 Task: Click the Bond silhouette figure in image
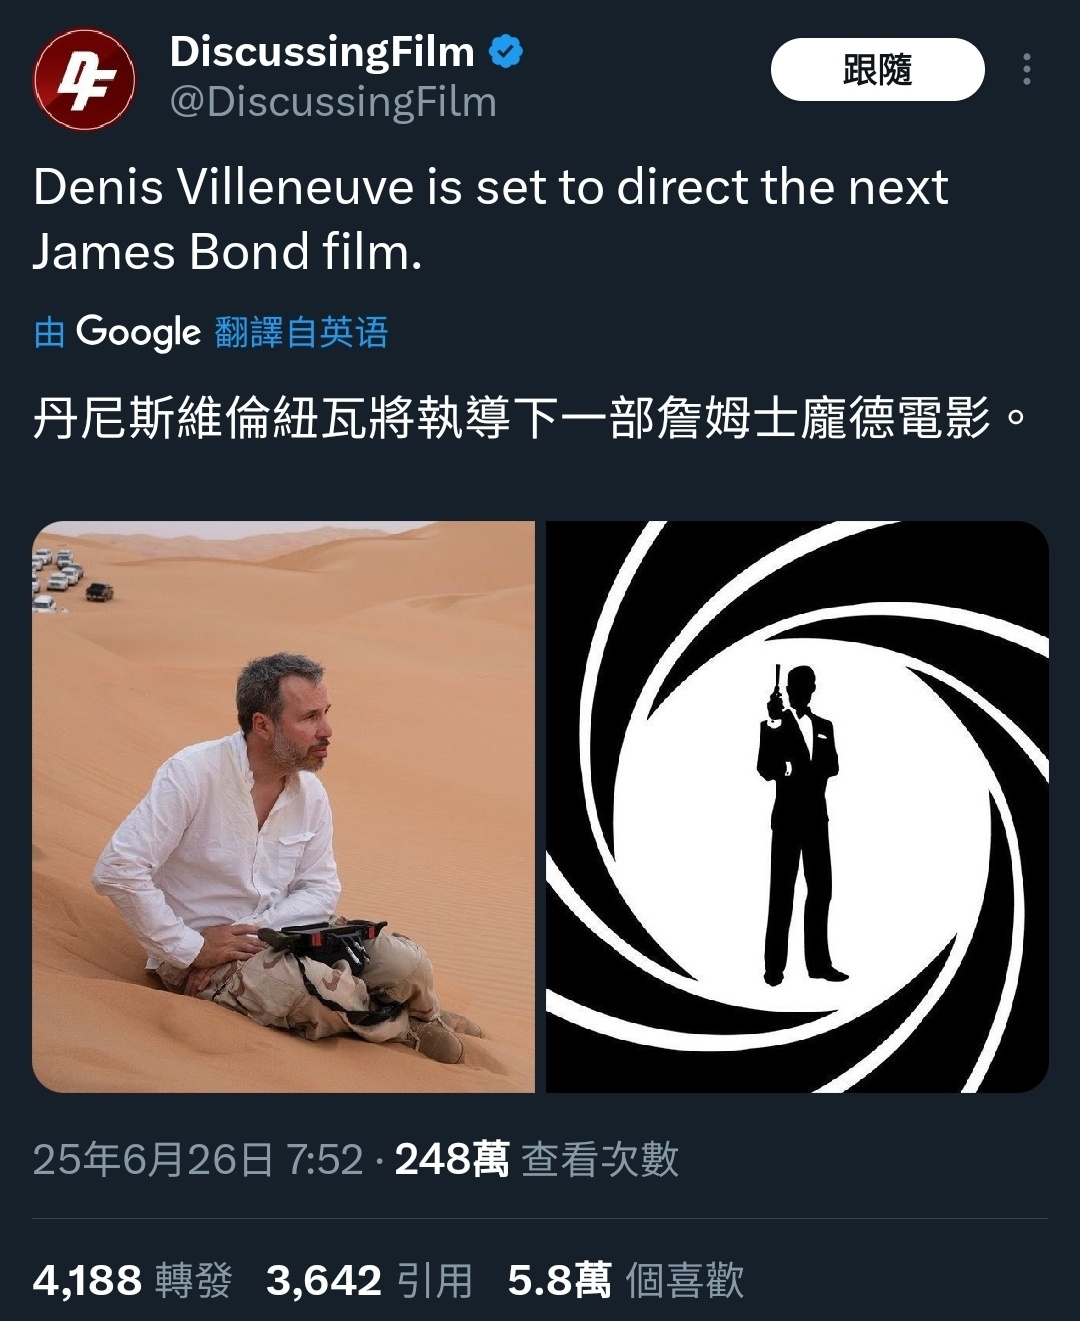click(797, 824)
